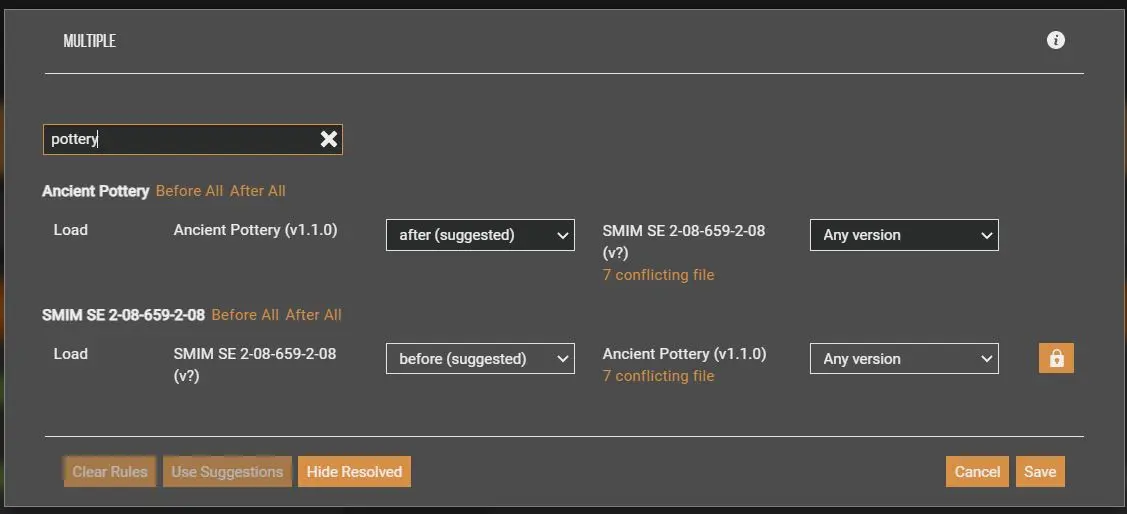Viewport: 1127px width, 514px height.
Task: Select SMIM SE 2-08-659-2-08 group heading
Action: pos(124,315)
